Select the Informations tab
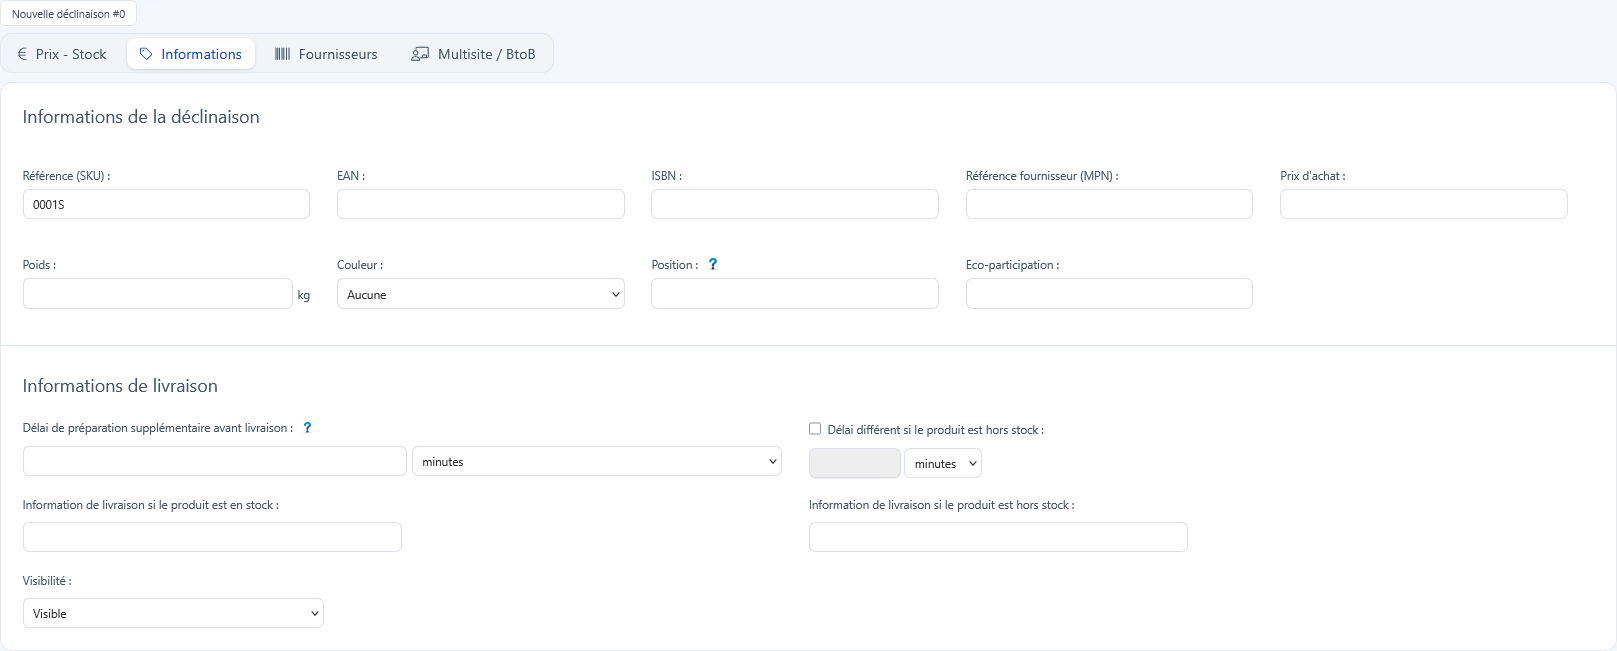The width and height of the screenshot is (1617, 651). (x=191, y=54)
